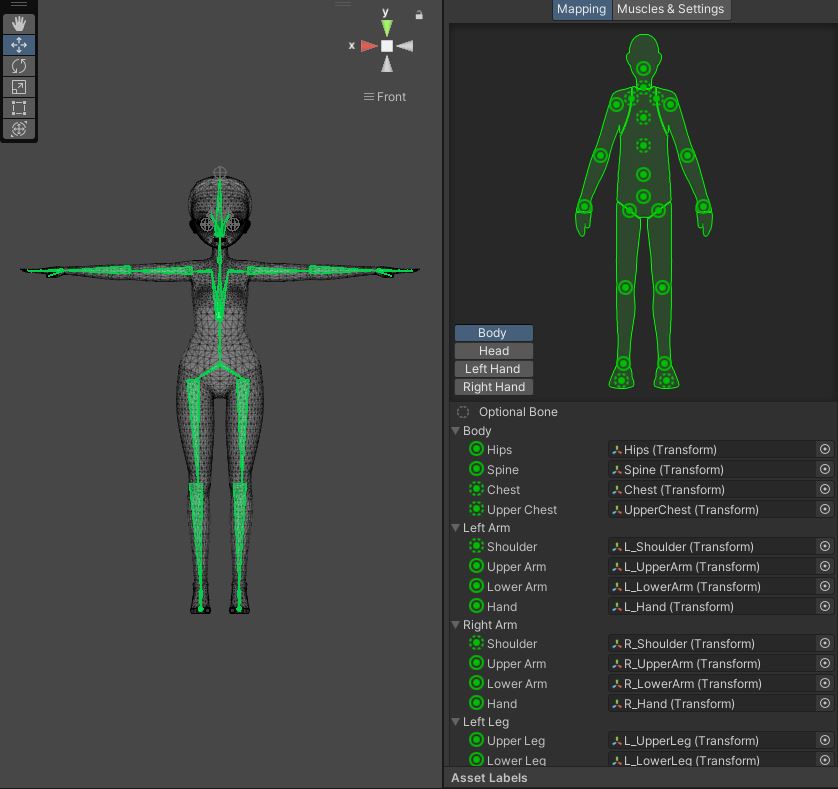Select the Rect transform tool
This screenshot has height=789, width=838.
19,108
